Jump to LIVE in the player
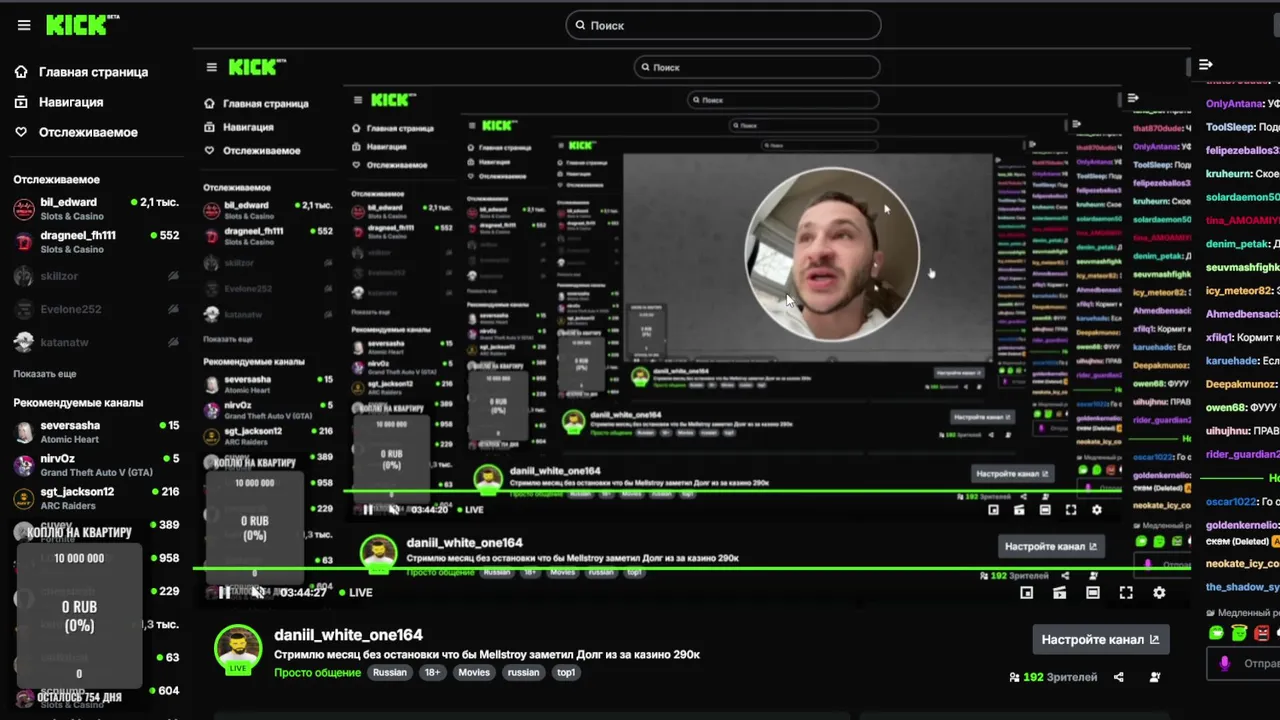The height and width of the screenshot is (720, 1280). [x=355, y=592]
